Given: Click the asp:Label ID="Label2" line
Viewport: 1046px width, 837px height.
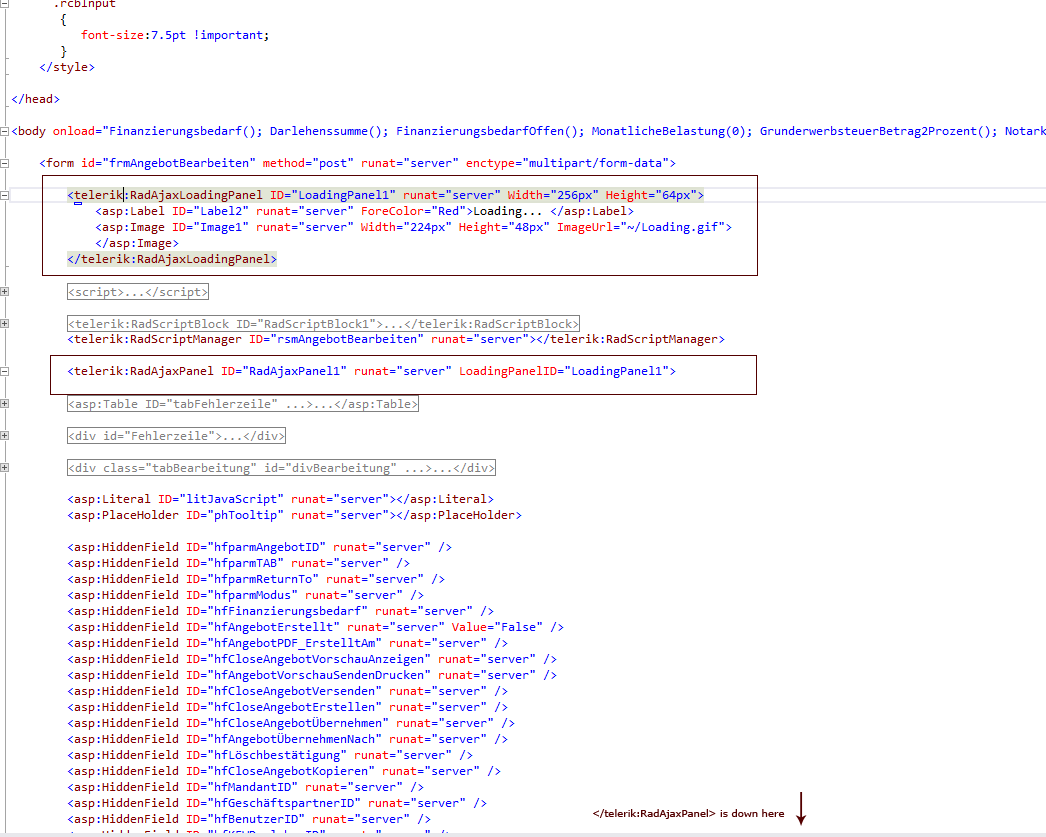Looking at the screenshot, I should (x=364, y=211).
